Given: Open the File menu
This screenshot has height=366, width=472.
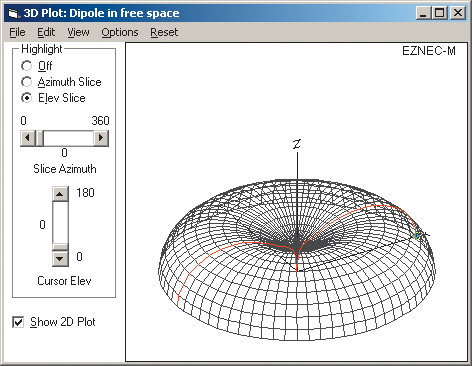Looking at the screenshot, I should coord(17,32).
